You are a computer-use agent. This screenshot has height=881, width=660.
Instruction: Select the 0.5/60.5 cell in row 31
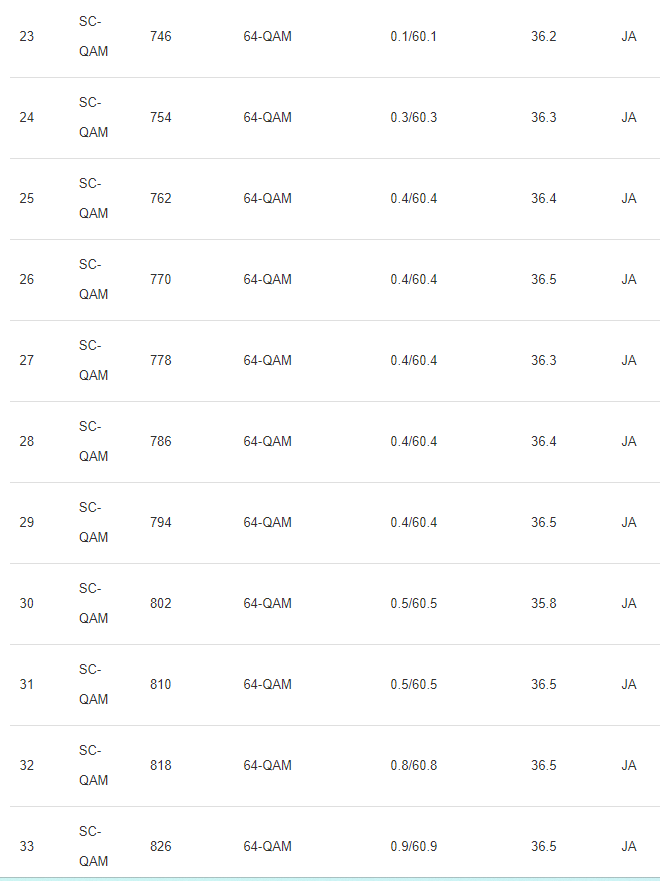click(413, 684)
